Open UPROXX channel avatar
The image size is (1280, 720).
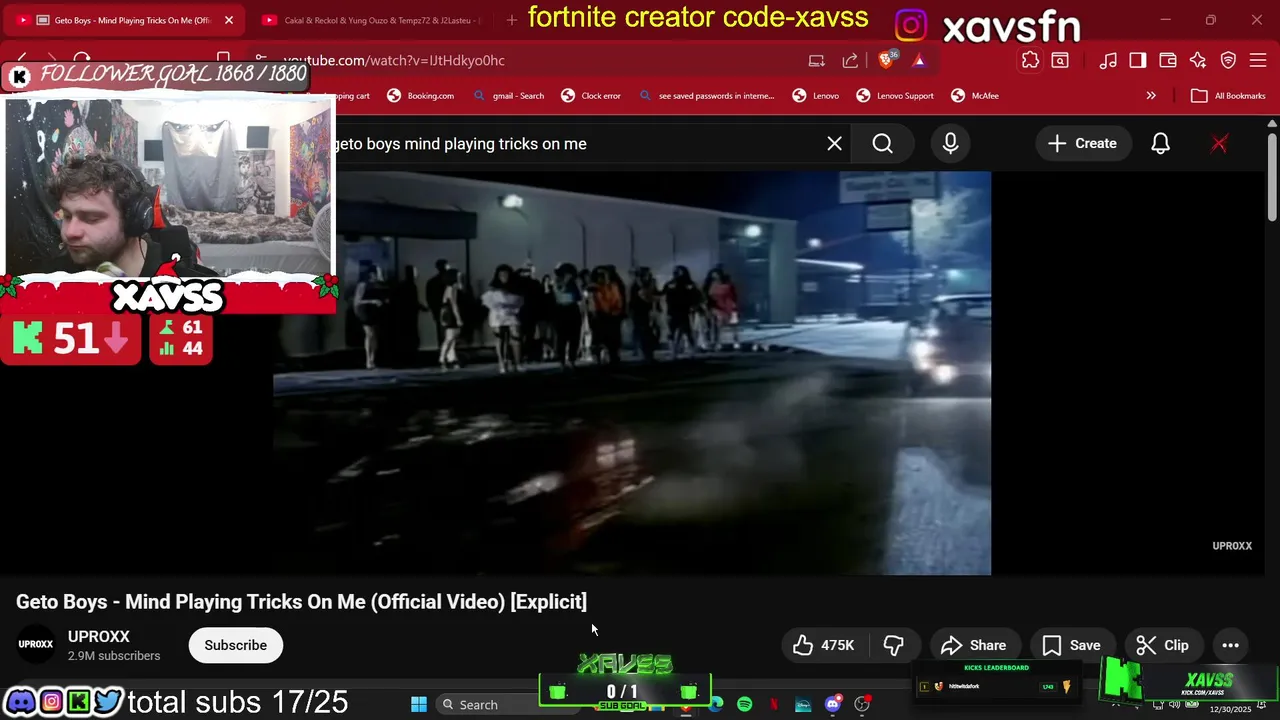[x=36, y=645]
